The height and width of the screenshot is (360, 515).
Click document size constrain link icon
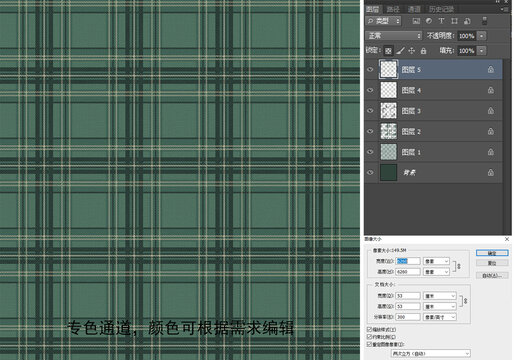465,301
